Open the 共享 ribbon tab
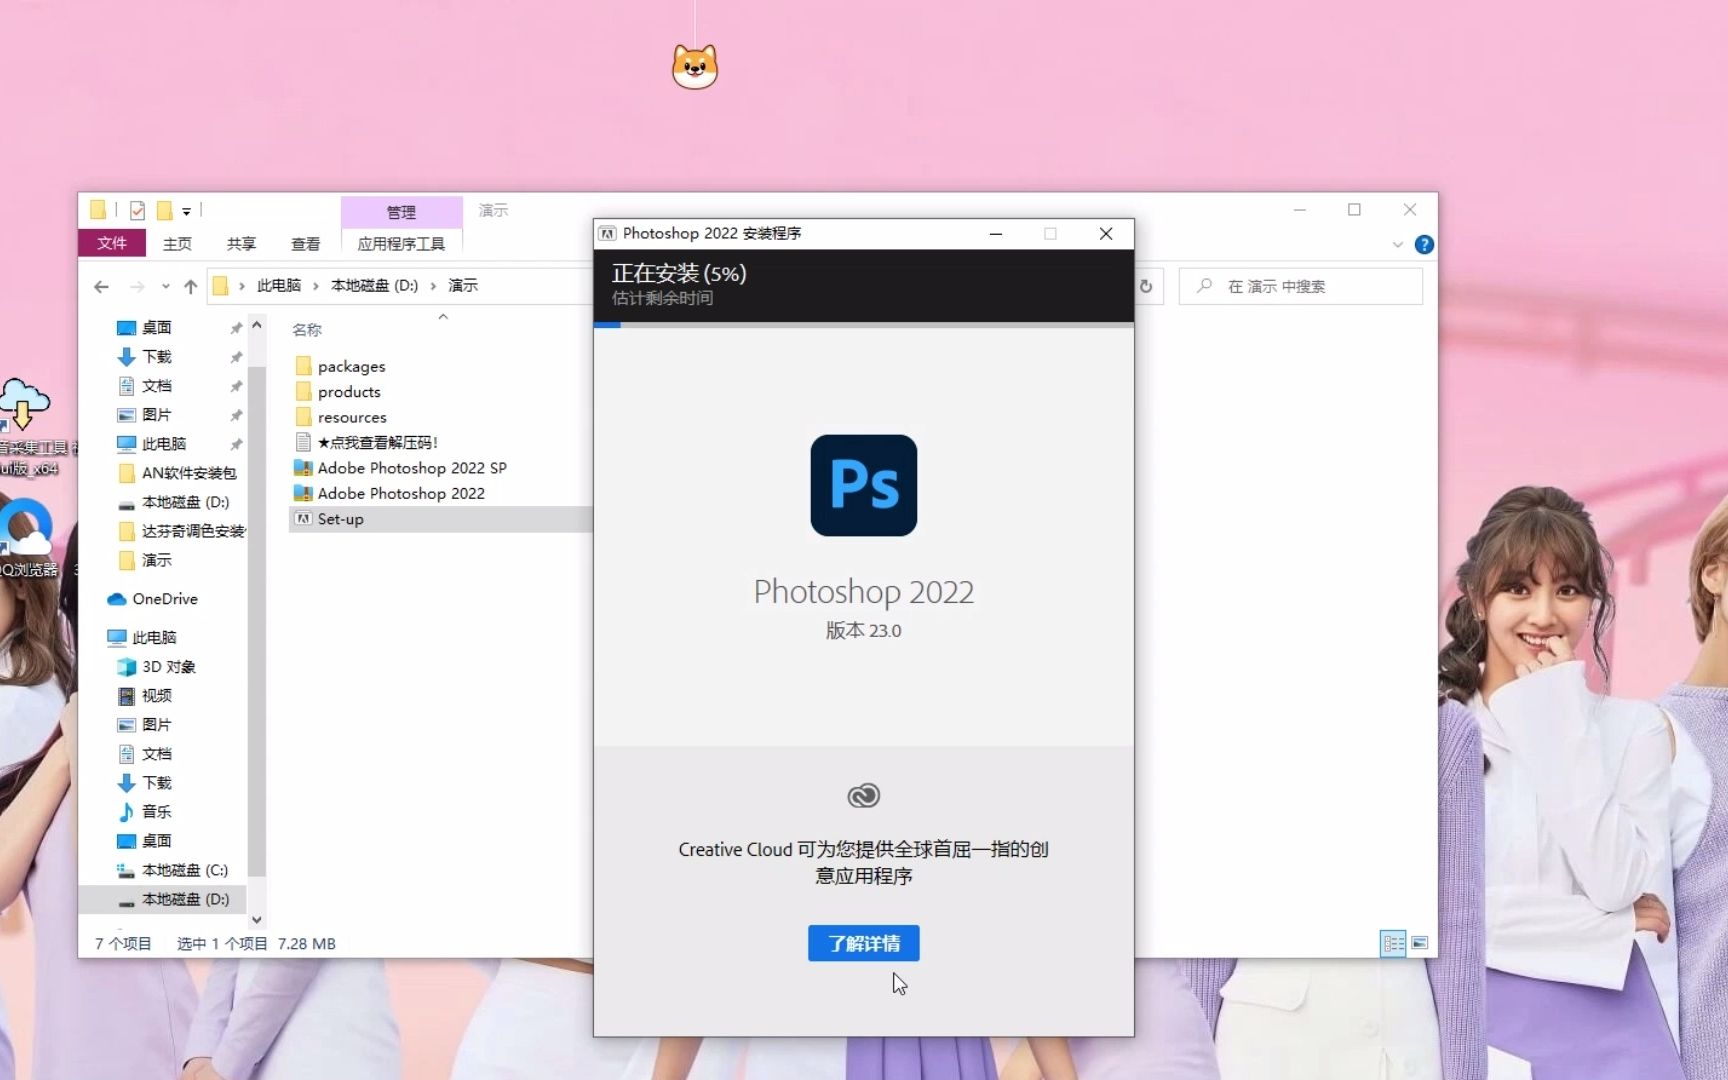 click(x=241, y=243)
